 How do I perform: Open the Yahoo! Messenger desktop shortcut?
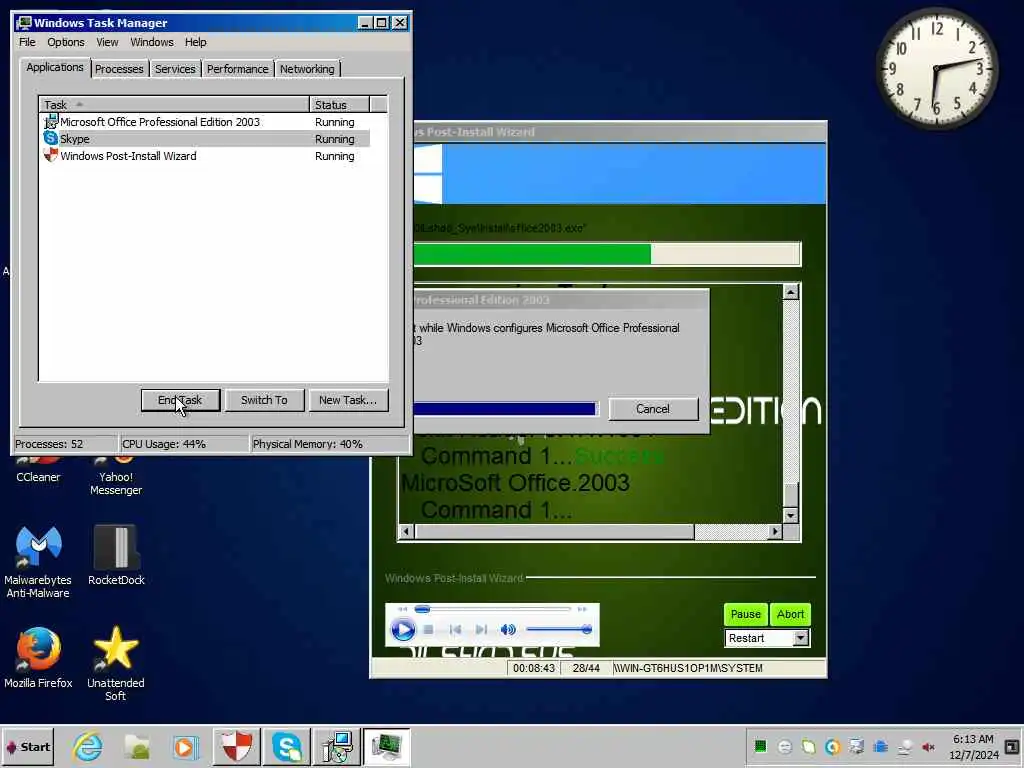[116, 477]
